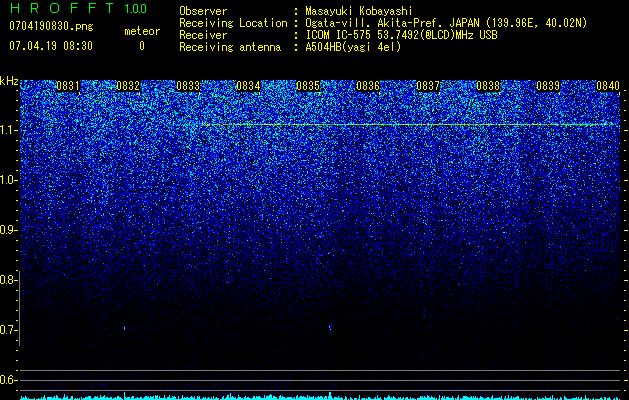Click the 0839 time marker

pos(548,86)
